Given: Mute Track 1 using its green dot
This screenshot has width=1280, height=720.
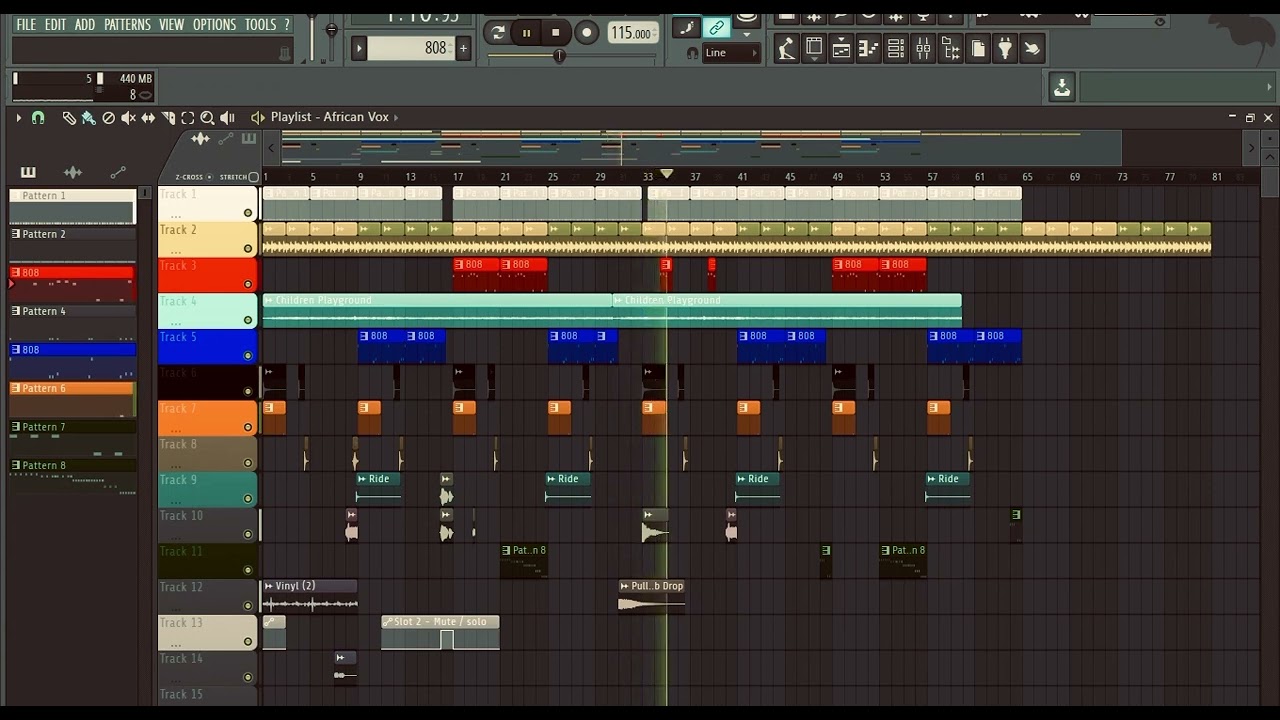Looking at the screenshot, I should tap(248, 213).
